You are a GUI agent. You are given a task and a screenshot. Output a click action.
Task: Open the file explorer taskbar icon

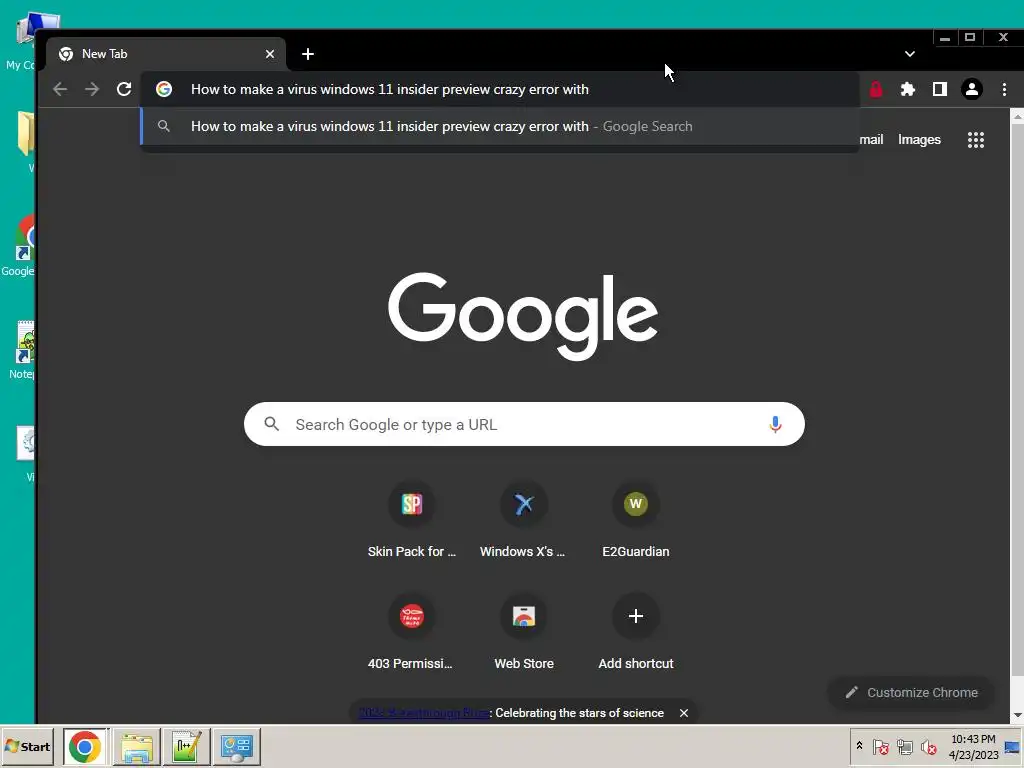point(136,746)
